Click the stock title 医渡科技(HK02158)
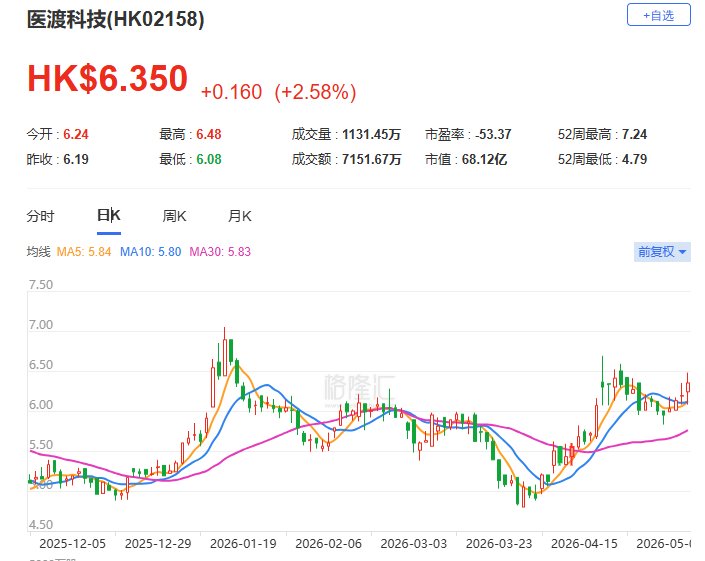 click(116, 19)
